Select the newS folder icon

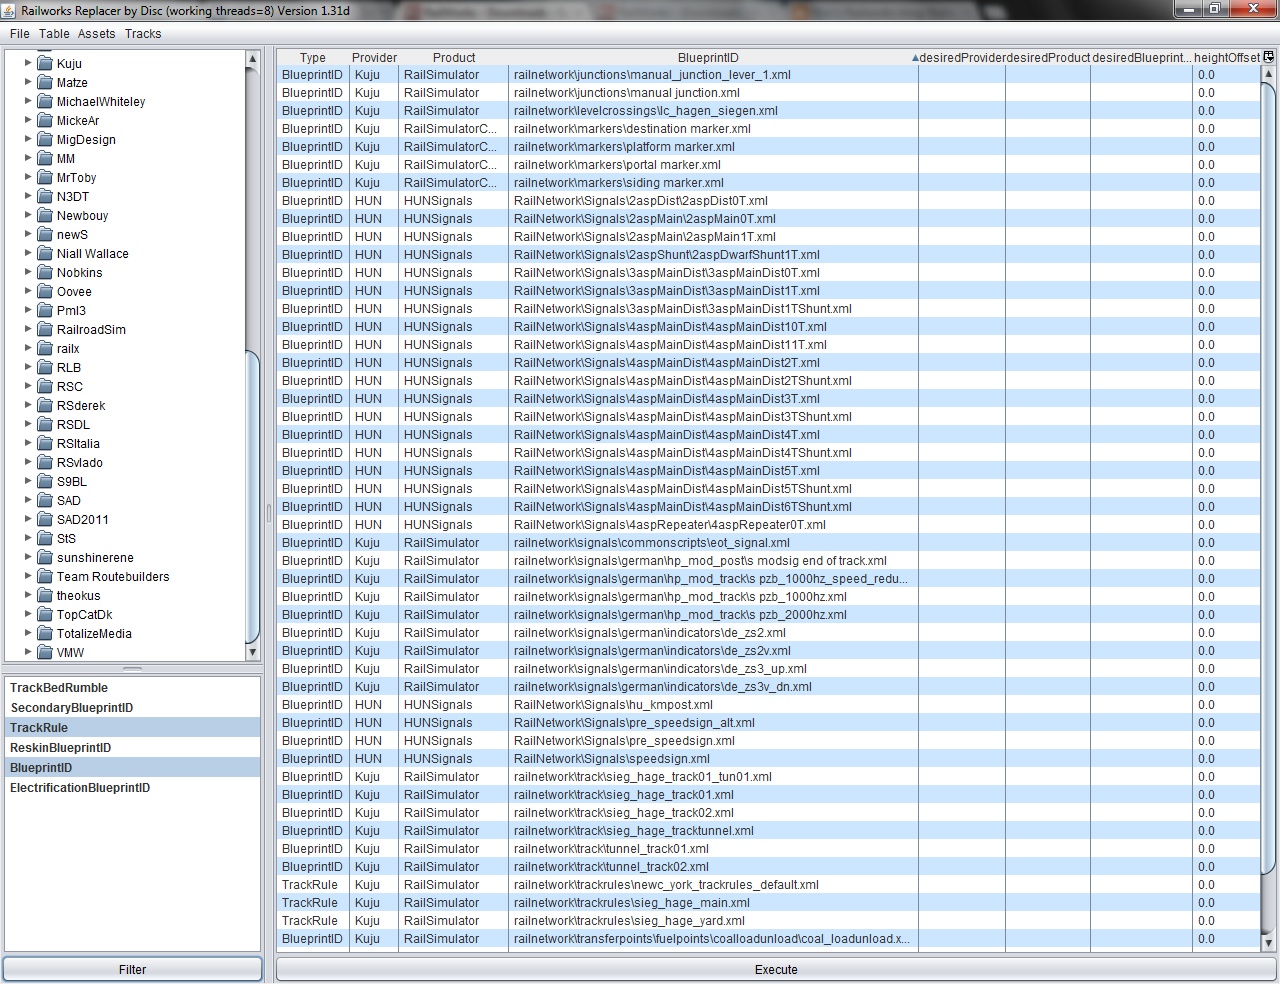pyautogui.click(x=44, y=234)
